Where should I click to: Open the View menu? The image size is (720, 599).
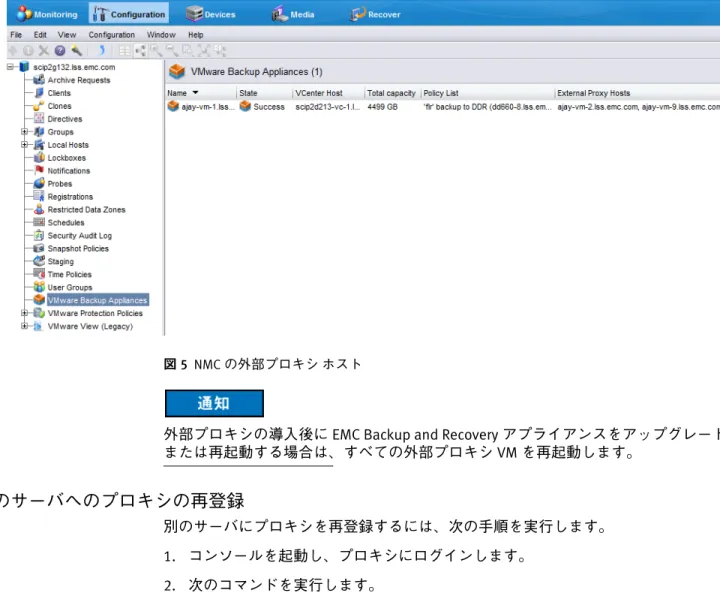67,35
